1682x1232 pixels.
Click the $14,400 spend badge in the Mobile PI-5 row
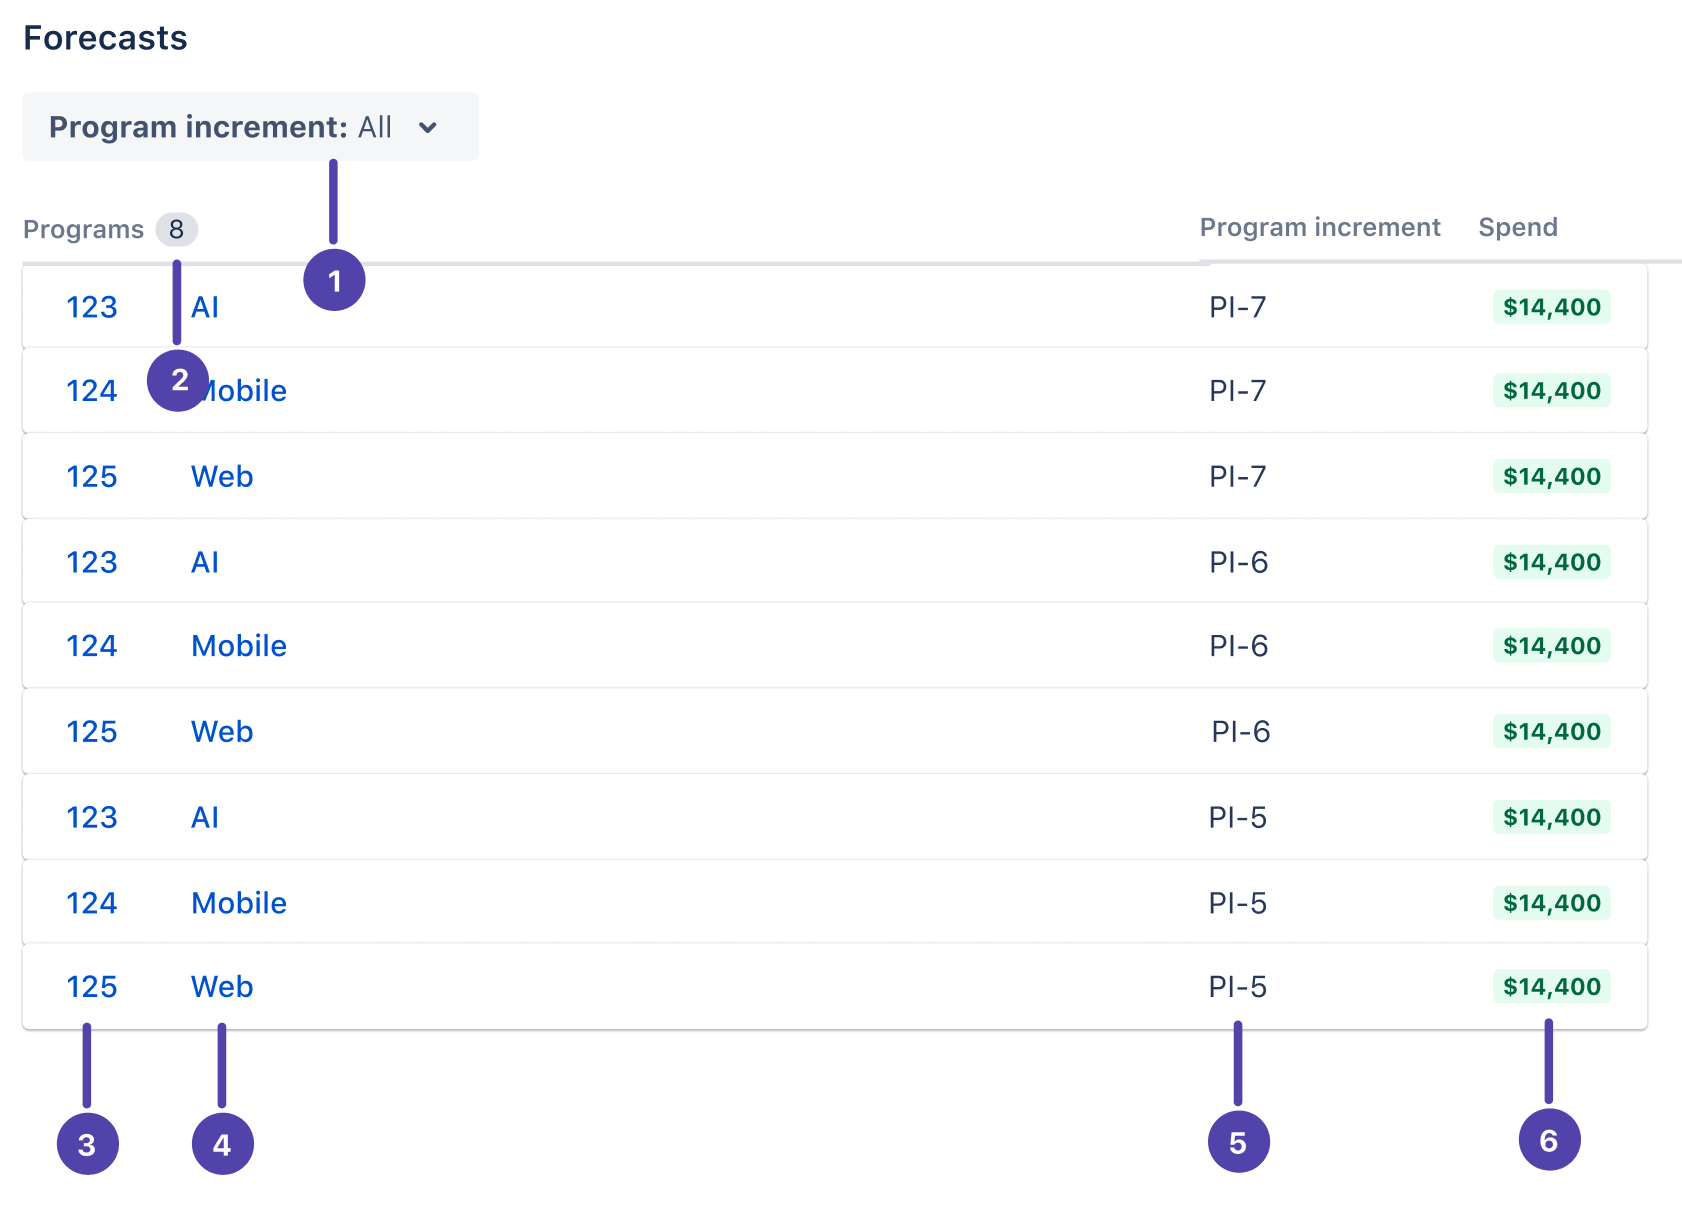pyautogui.click(x=1551, y=903)
